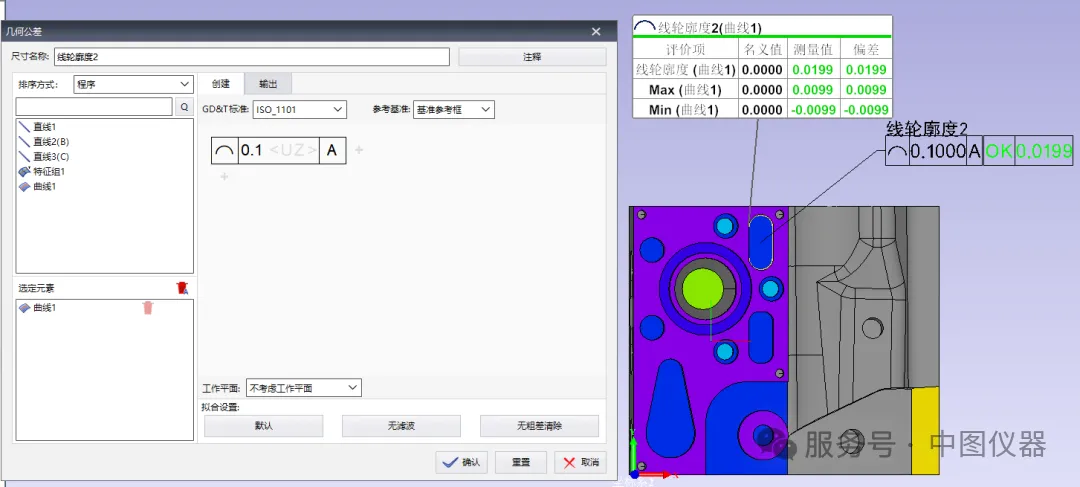Expand the GD&T标准 ISO_1101 dropdown
This screenshot has height=487, width=1080.
pyautogui.click(x=299, y=109)
